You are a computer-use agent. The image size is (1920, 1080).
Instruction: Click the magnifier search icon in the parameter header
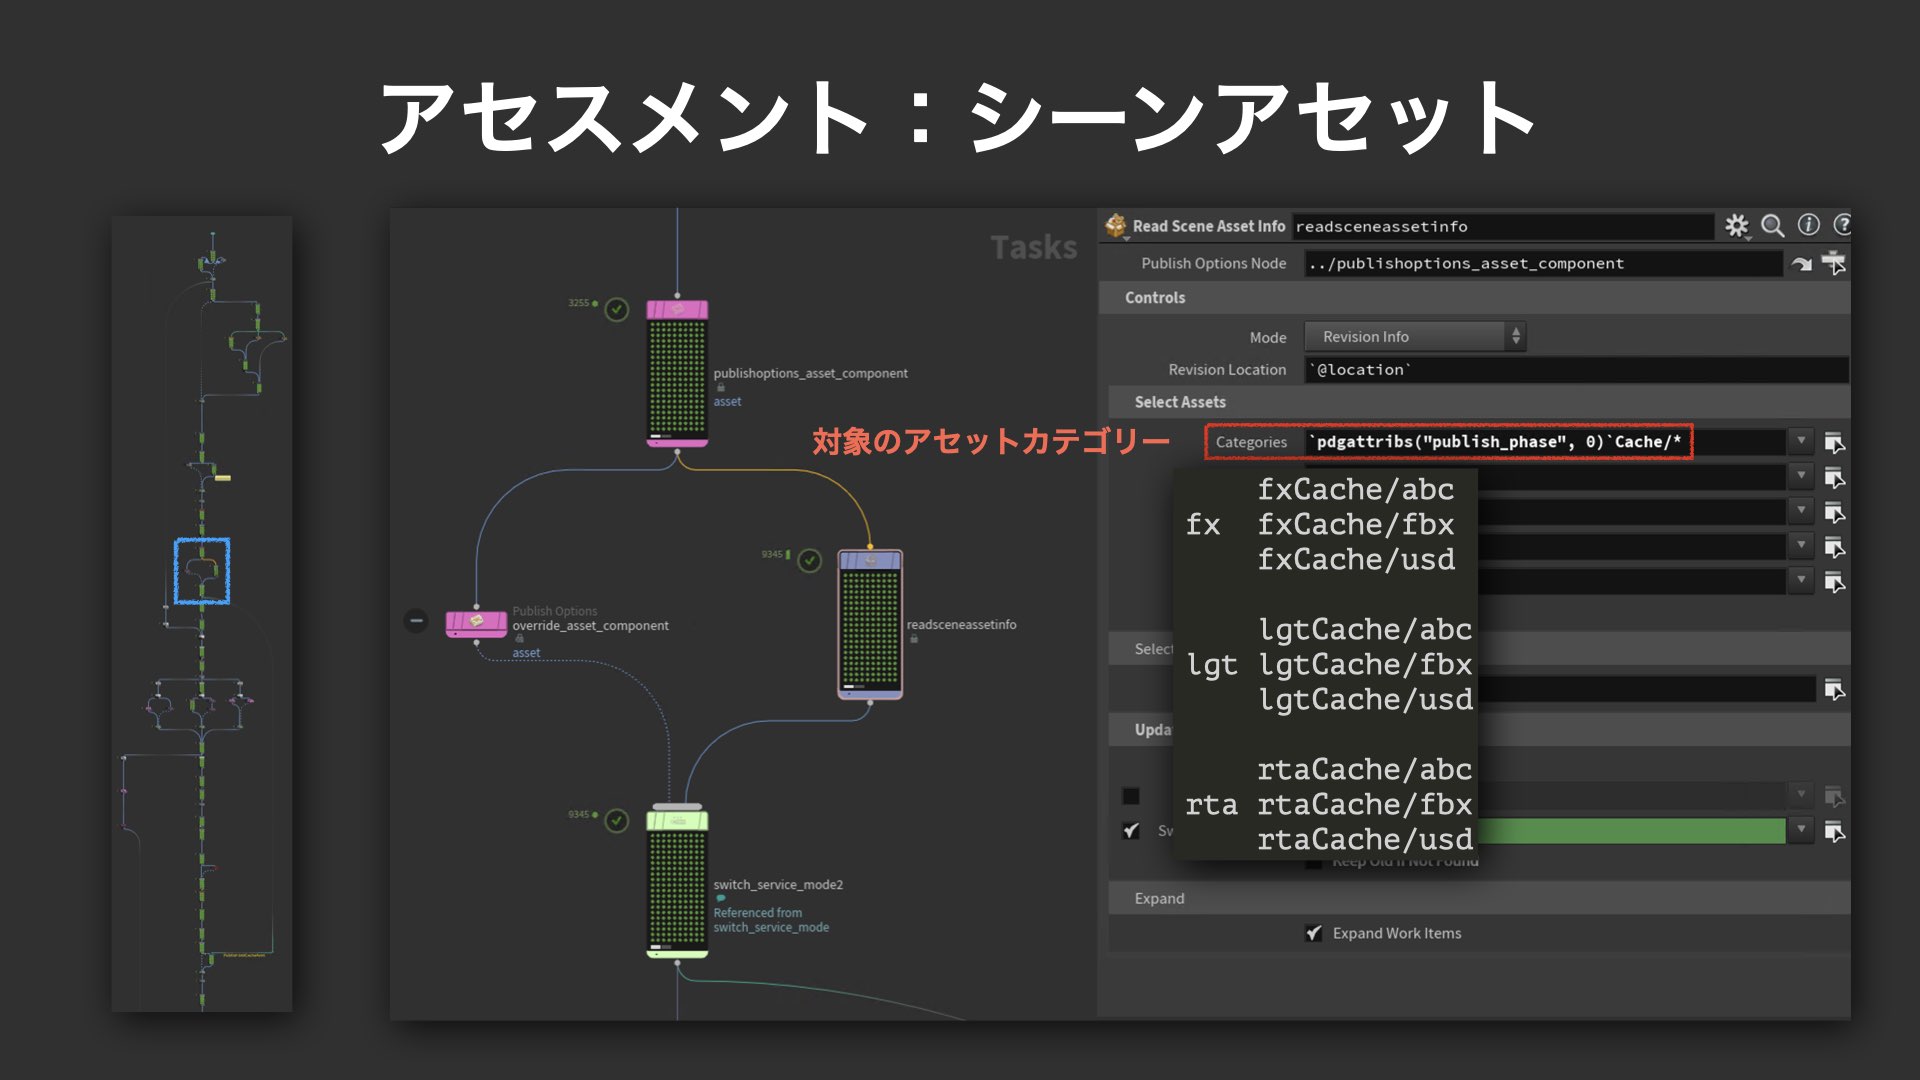click(x=1772, y=226)
